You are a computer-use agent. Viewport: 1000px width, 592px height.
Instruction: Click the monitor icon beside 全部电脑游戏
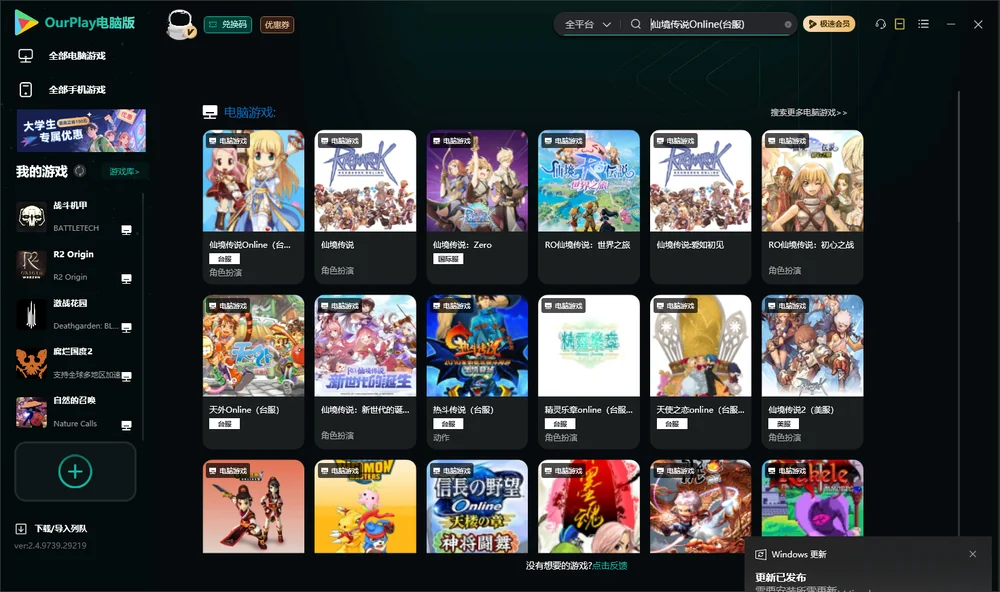[x=26, y=56]
